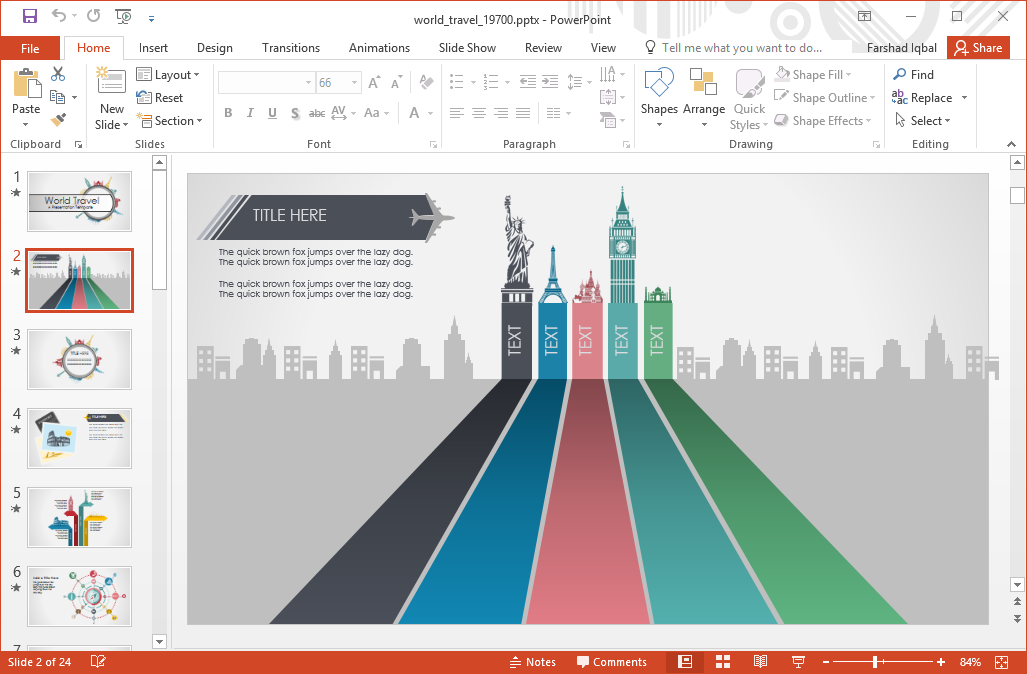The height and width of the screenshot is (674, 1027).
Task: Fit slide to current window
Action: pos(1002,662)
